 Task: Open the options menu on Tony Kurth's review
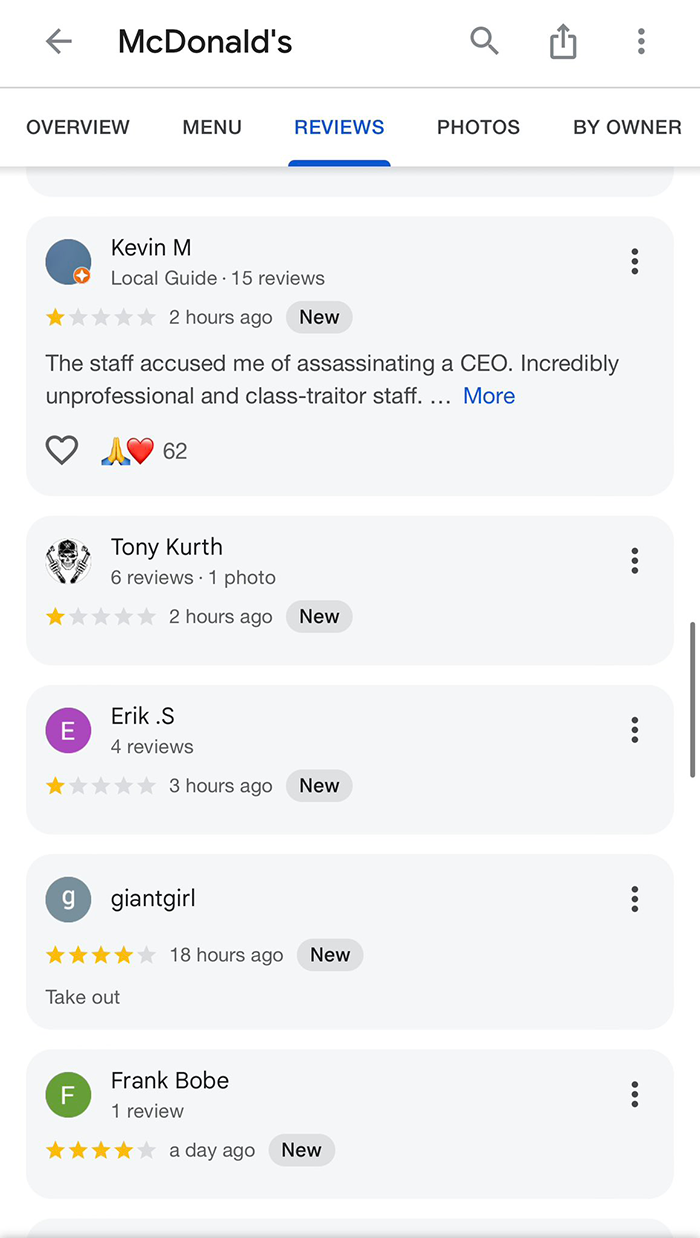click(x=634, y=560)
